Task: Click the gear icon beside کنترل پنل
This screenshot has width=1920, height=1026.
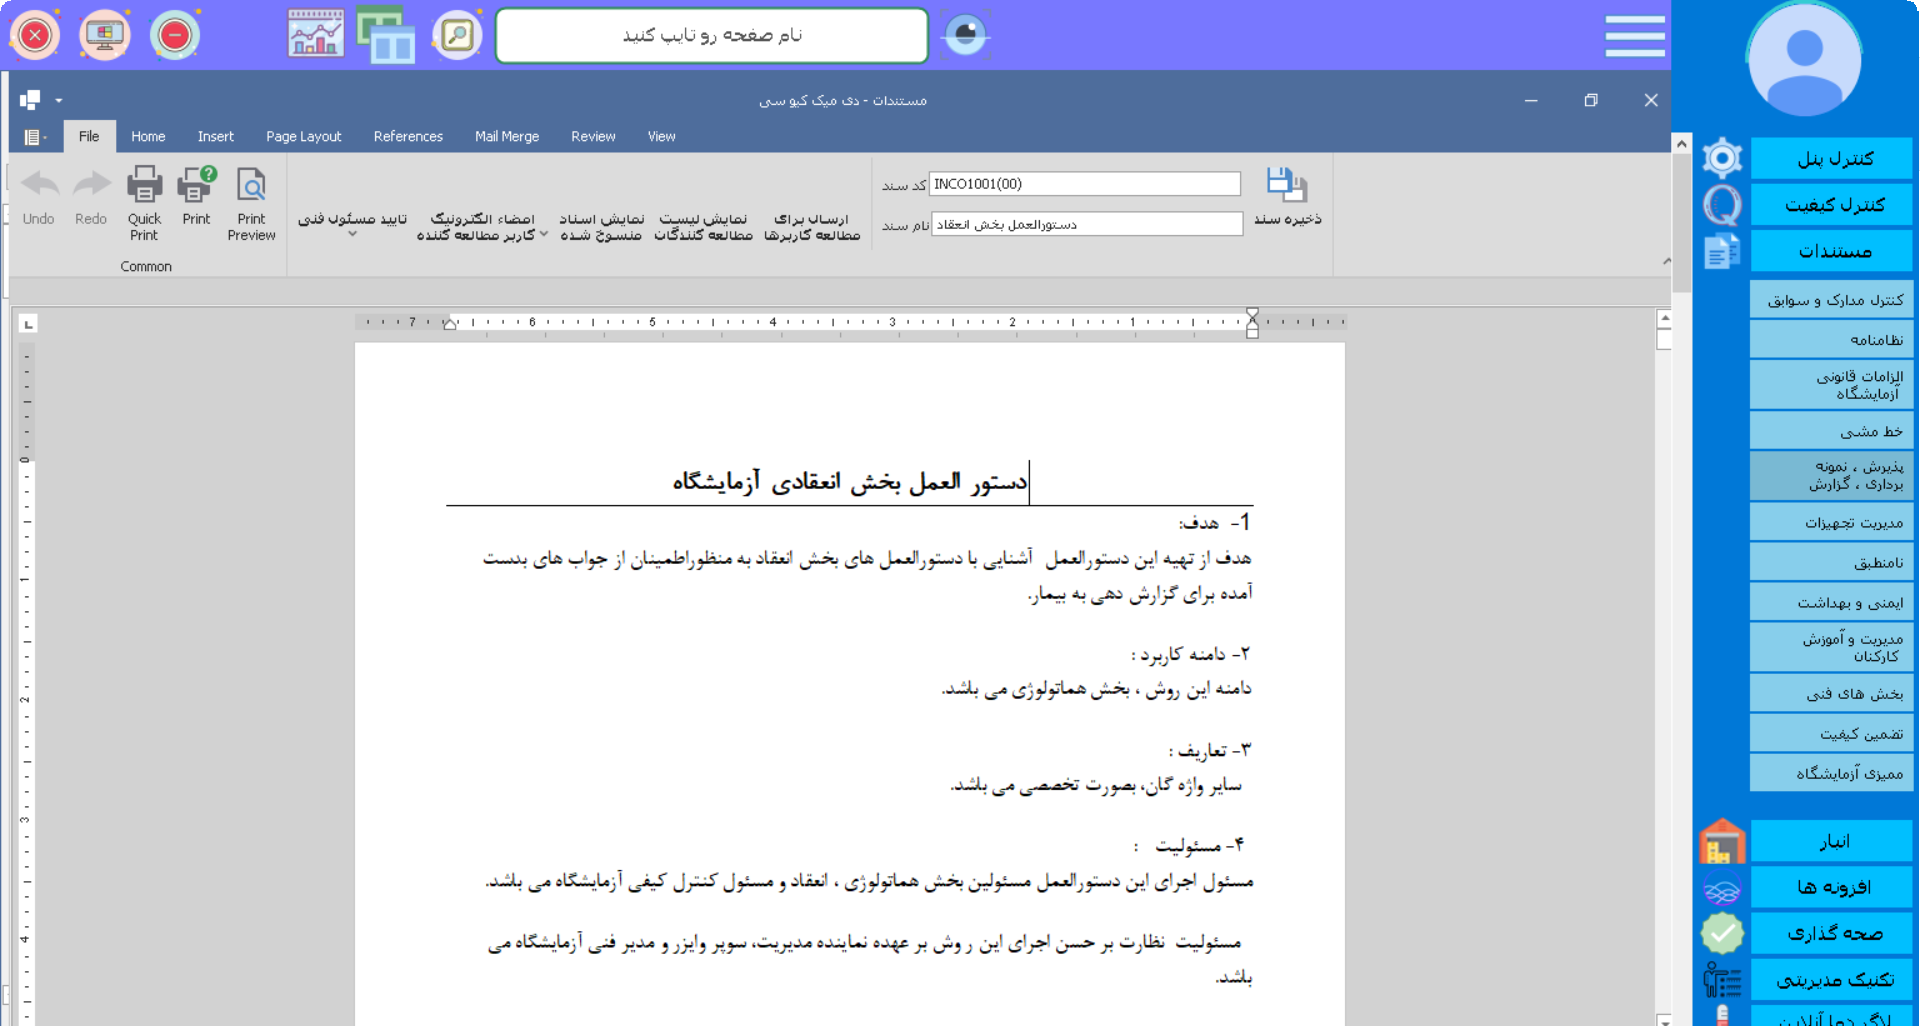Action: tap(1722, 158)
